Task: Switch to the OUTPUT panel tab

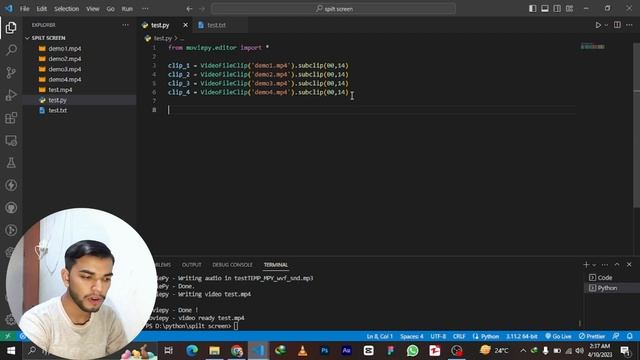Action: (191, 265)
